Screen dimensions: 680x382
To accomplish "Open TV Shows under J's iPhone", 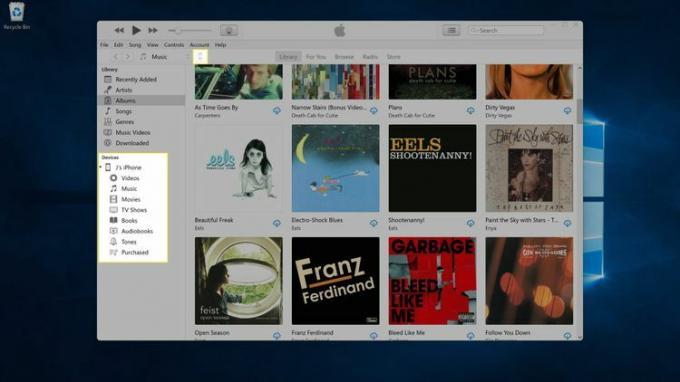I will tap(134, 210).
